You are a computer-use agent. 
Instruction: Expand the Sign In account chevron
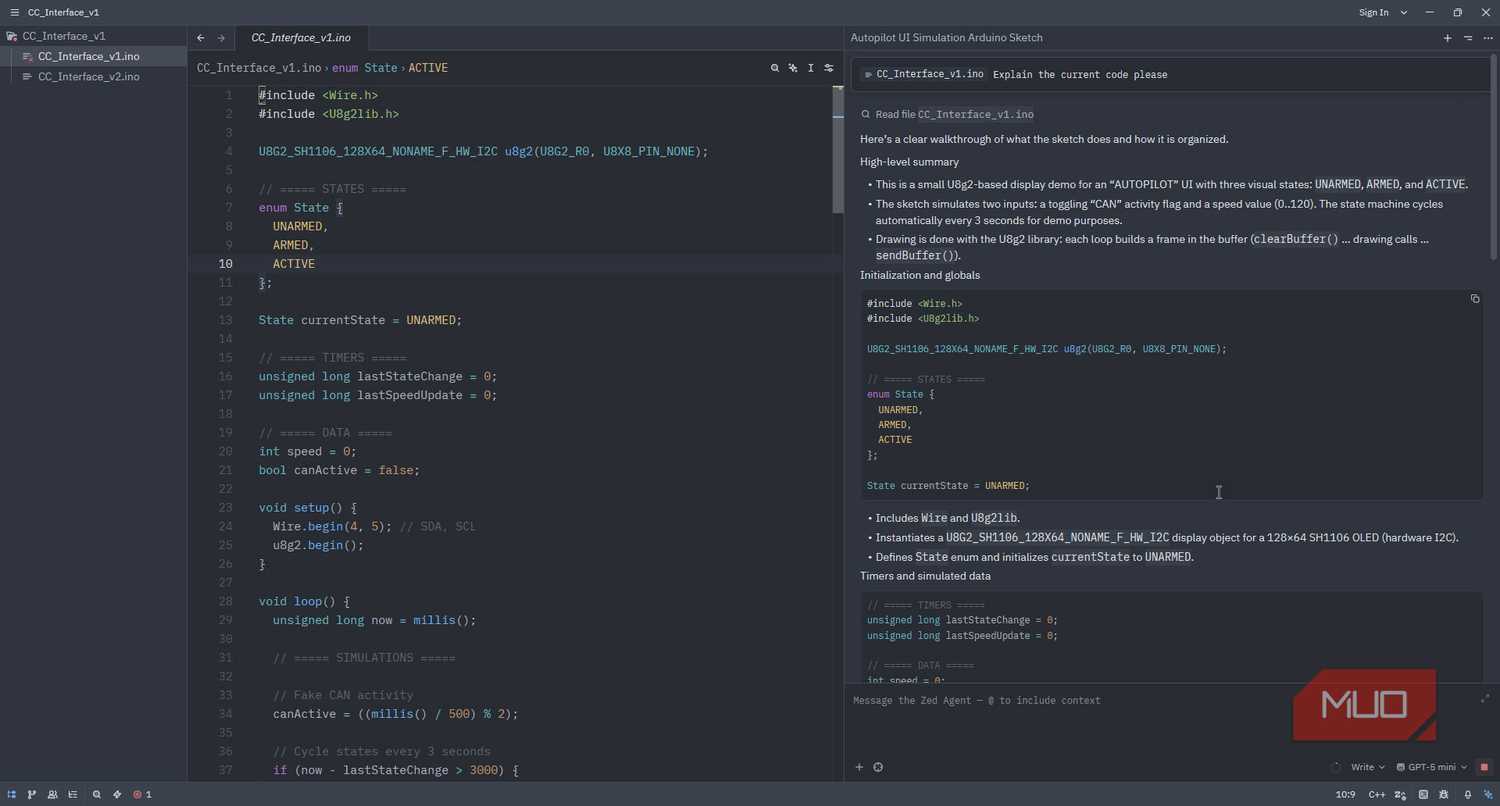click(x=1404, y=13)
